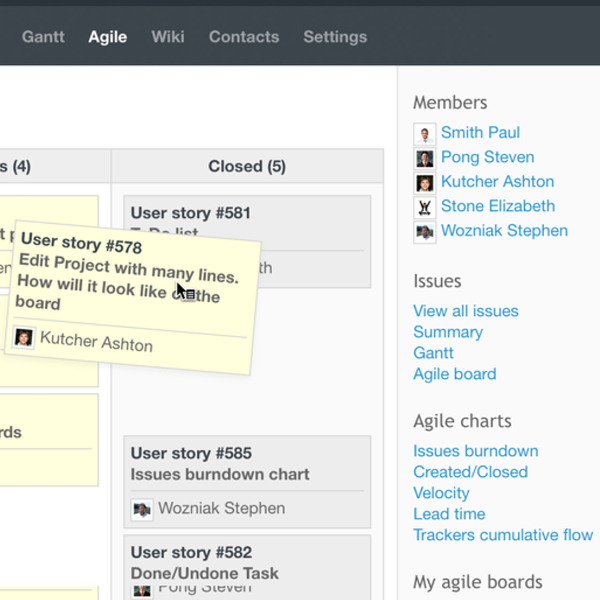The image size is (600, 600).
Task: Select the Agile tab
Action: [107, 37]
